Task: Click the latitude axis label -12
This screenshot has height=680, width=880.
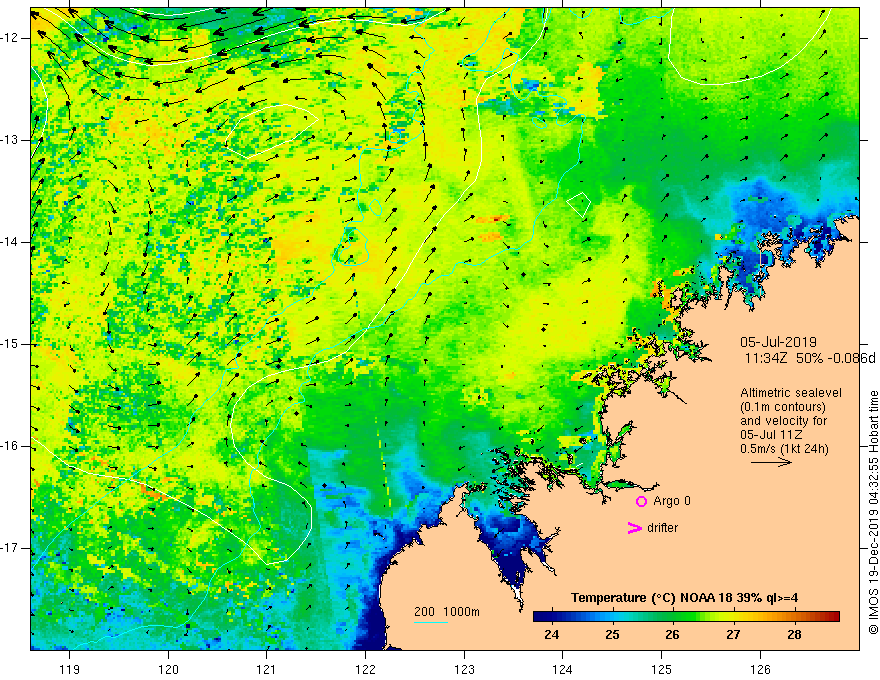Action: click(x=11, y=38)
